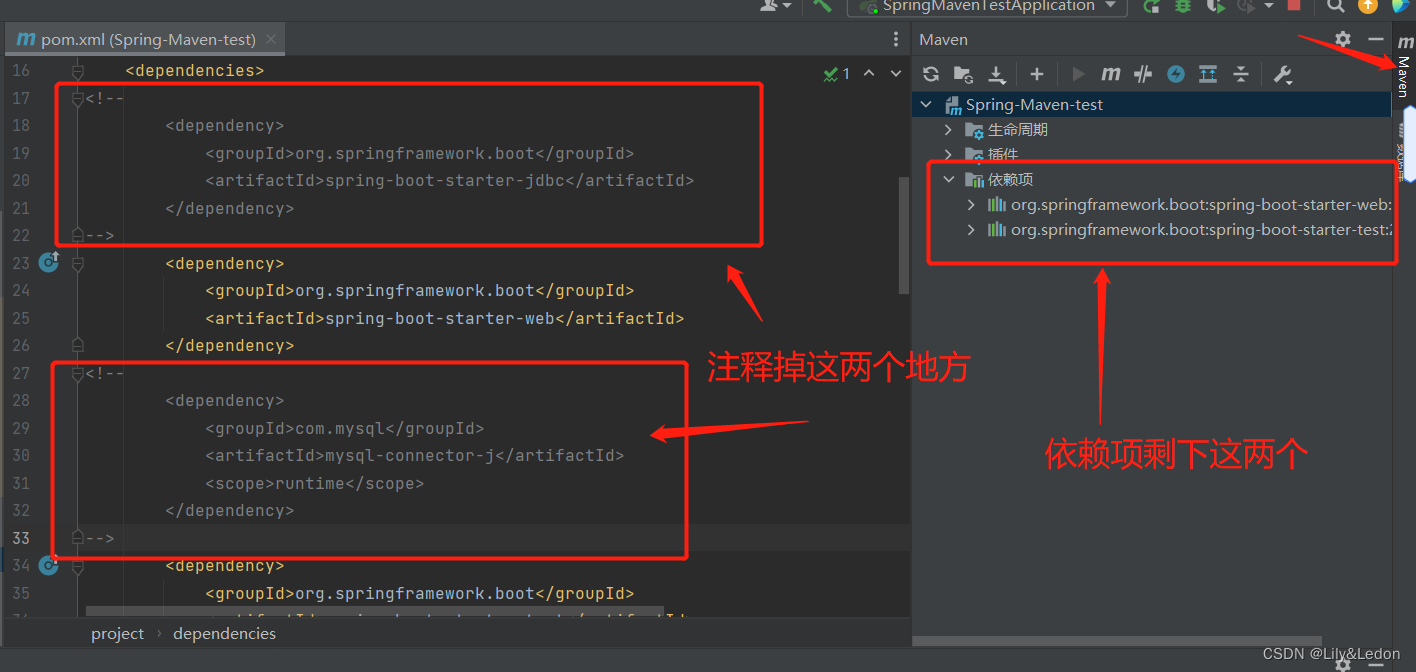Collapse all nodes in the Maven tree
This screenshot has width=1416, height=672.
tap(1241, 73)
